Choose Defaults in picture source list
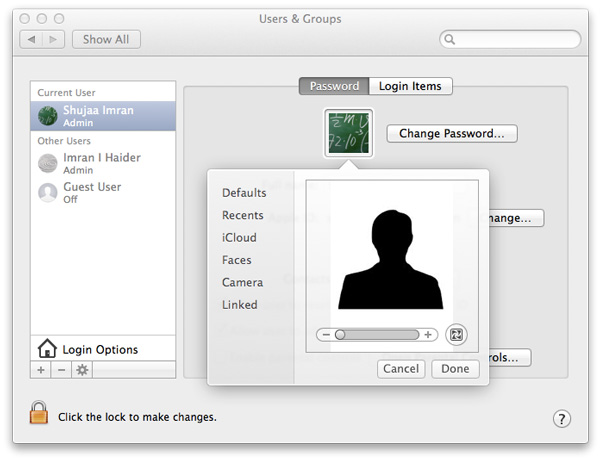Screen dimensions: 600x460 coord(244,193)
